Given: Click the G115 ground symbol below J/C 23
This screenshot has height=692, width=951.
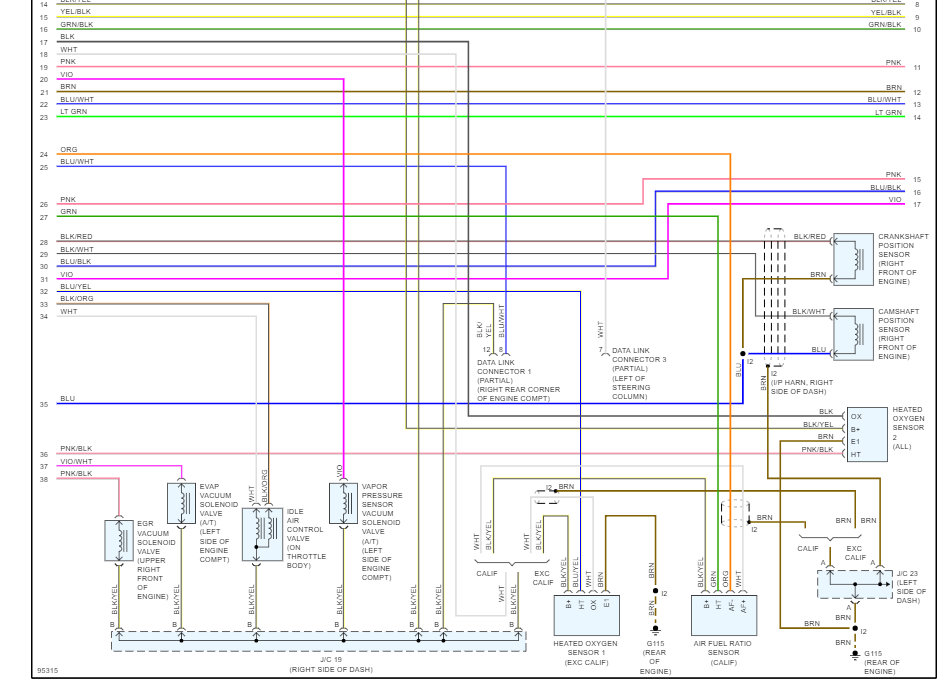Looking at the screenshot, I should pos(855,655).
